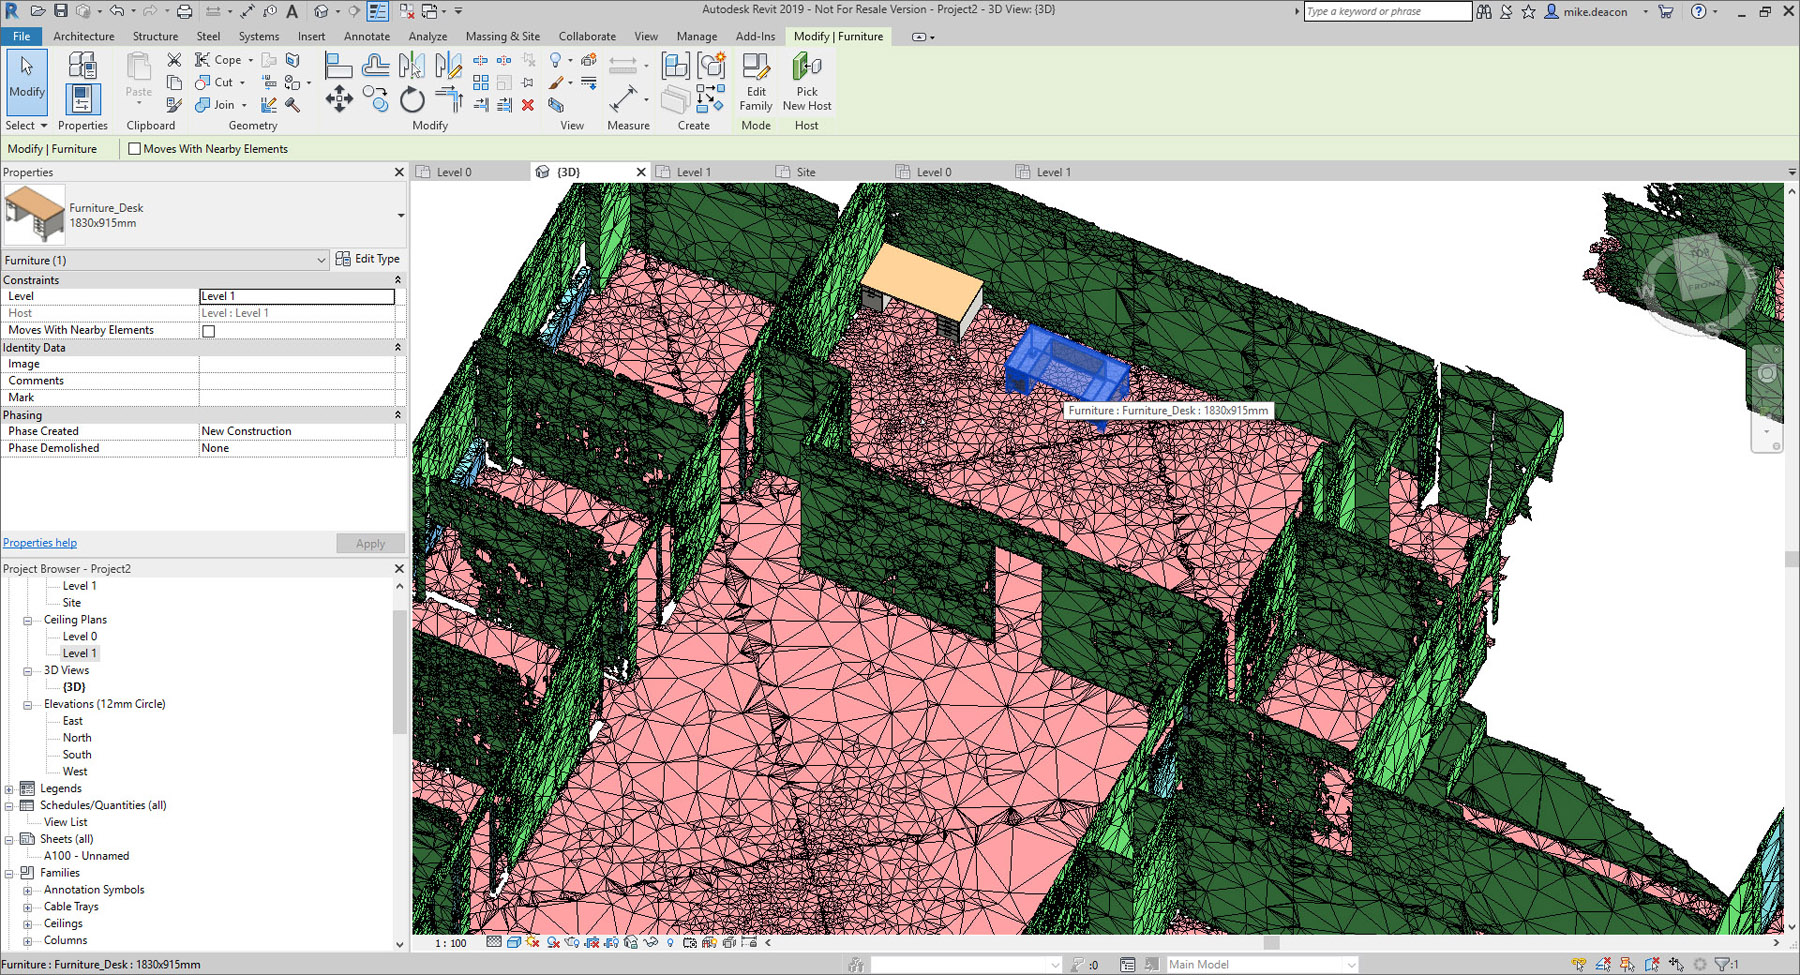Open Type Properties from the ribbon
This screenshot has width=1800, height=975.
82,66
